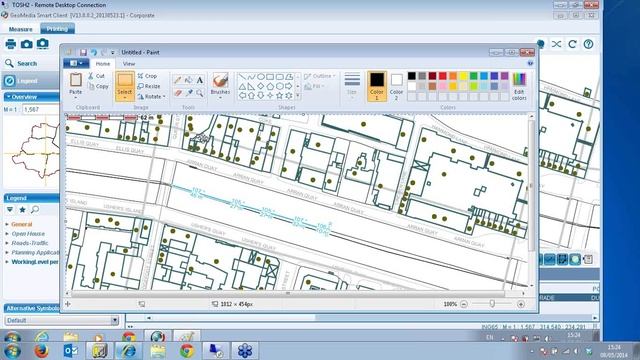Click the M = 1: scale input field
The height and width of the screenshot is (360, 640).
(x=41, y=109)
